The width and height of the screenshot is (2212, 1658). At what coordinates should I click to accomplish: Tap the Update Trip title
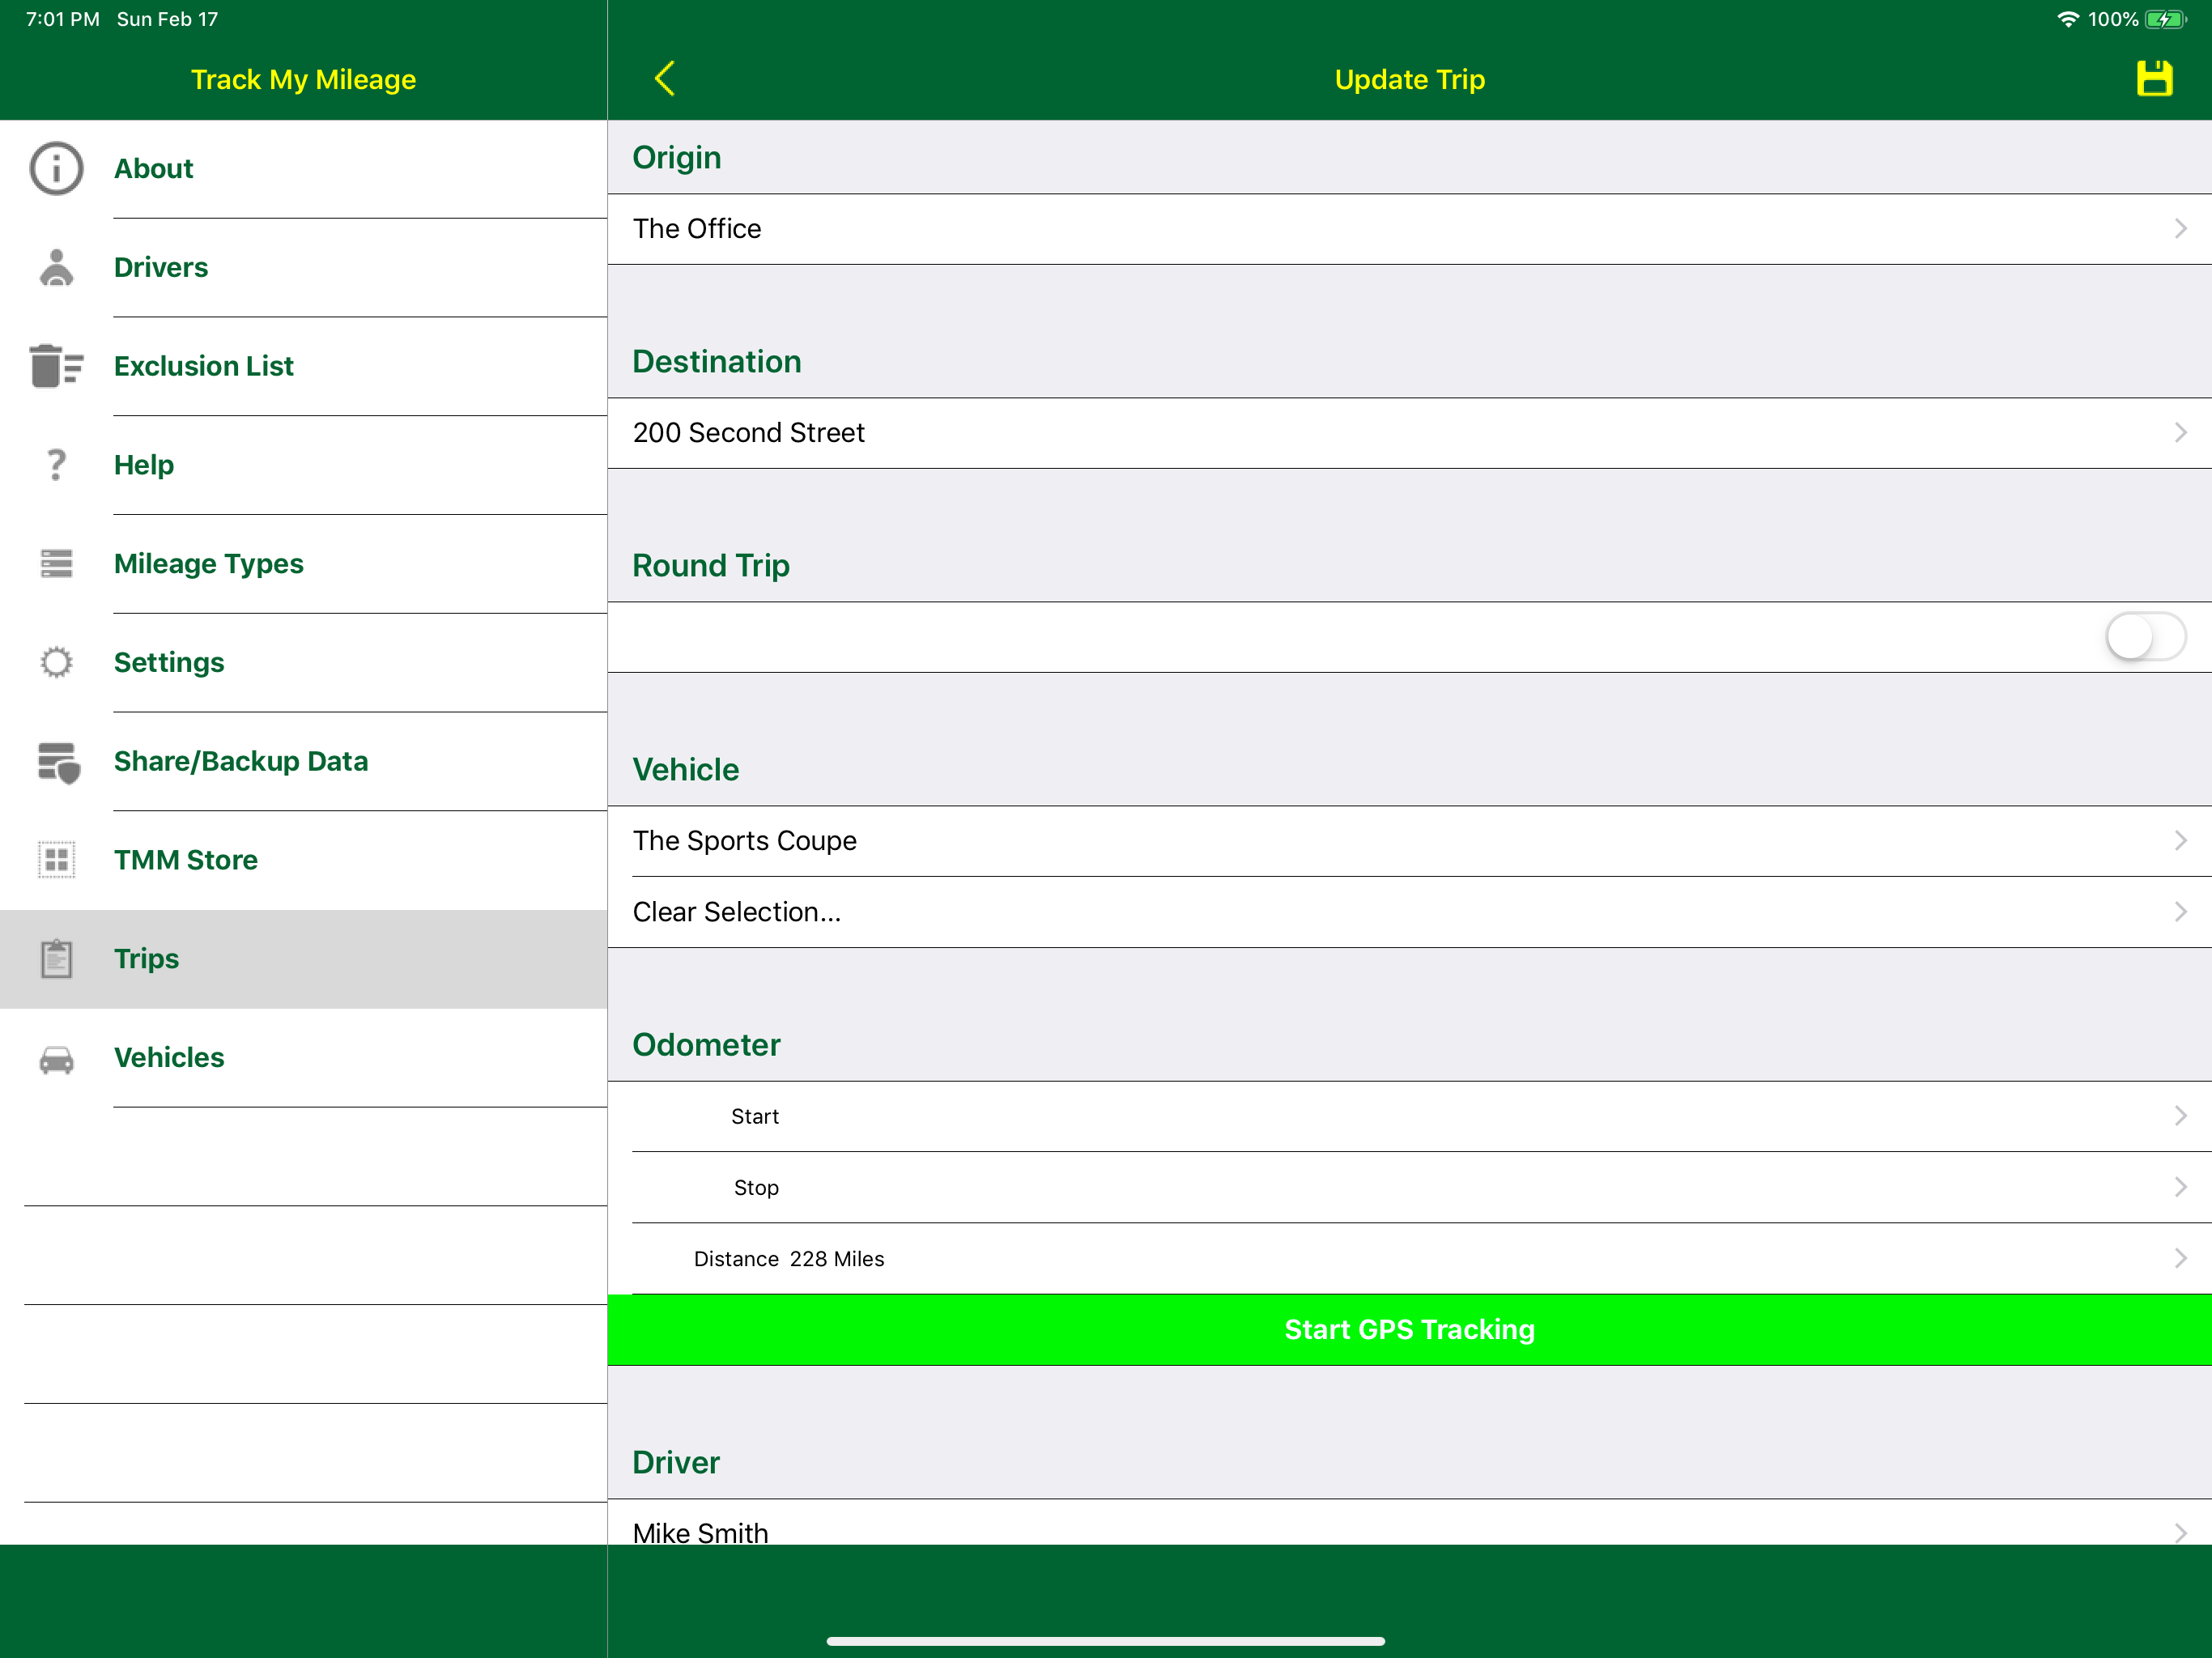pyautogui.click(x=1409, y=79)
